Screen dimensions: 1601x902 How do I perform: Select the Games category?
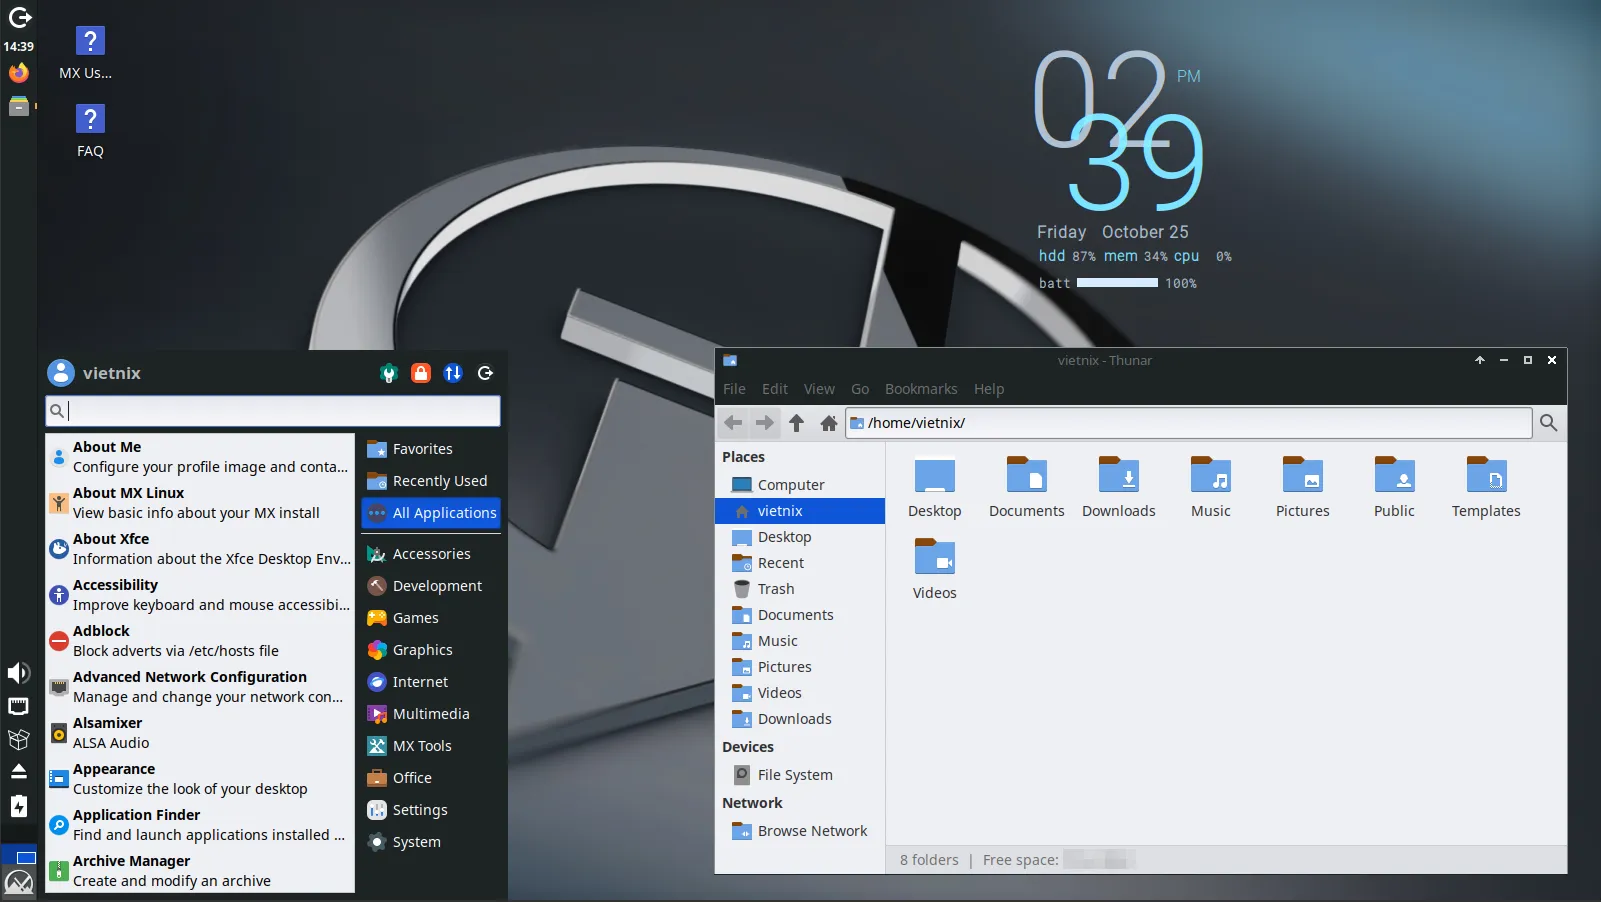pyautogui.click(x=431, y=618)
